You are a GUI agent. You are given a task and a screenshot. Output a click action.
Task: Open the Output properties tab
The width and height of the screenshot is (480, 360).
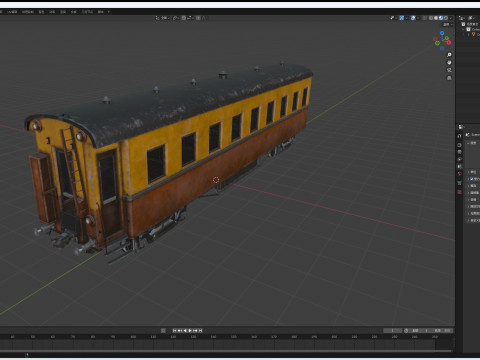[x=460, y=152]
